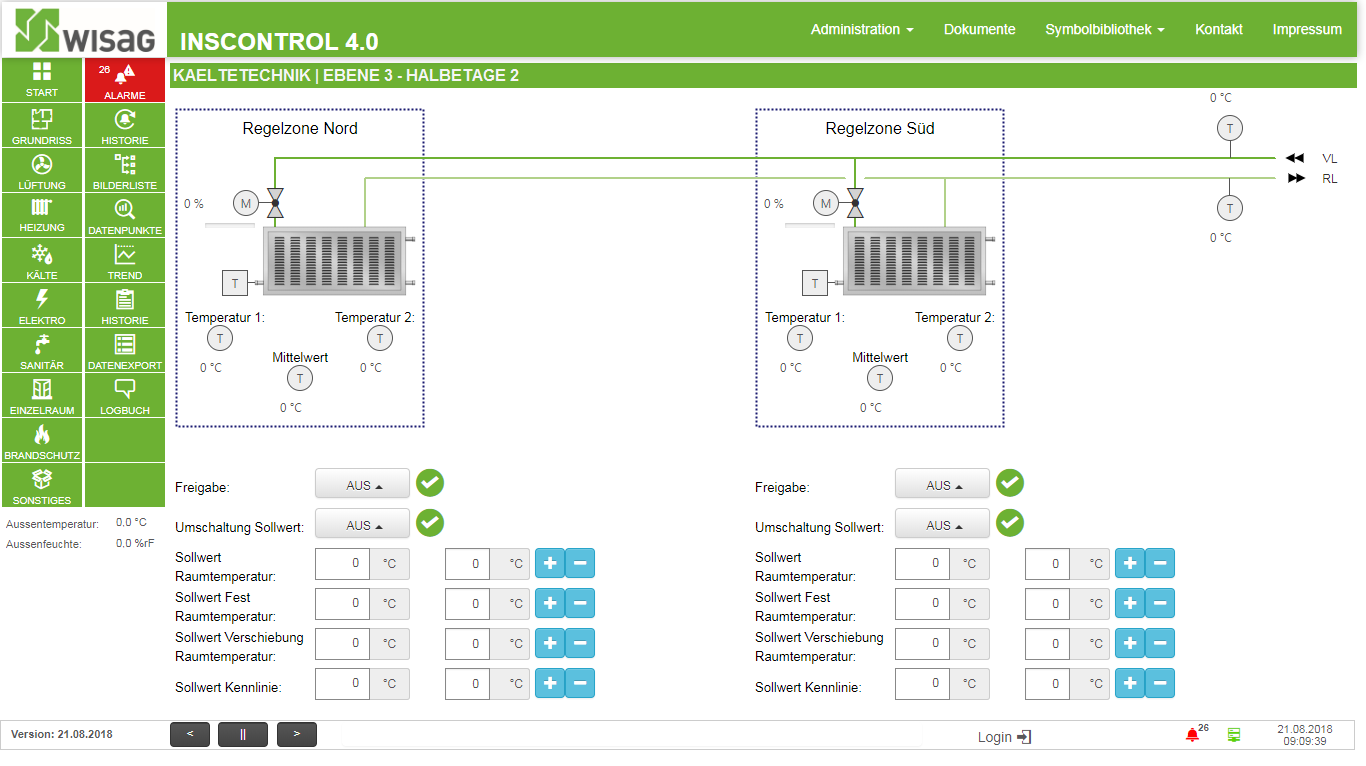Click the VL supply temperature sensor T
Screen dimensions: 1366x766
pos(1229,128)
